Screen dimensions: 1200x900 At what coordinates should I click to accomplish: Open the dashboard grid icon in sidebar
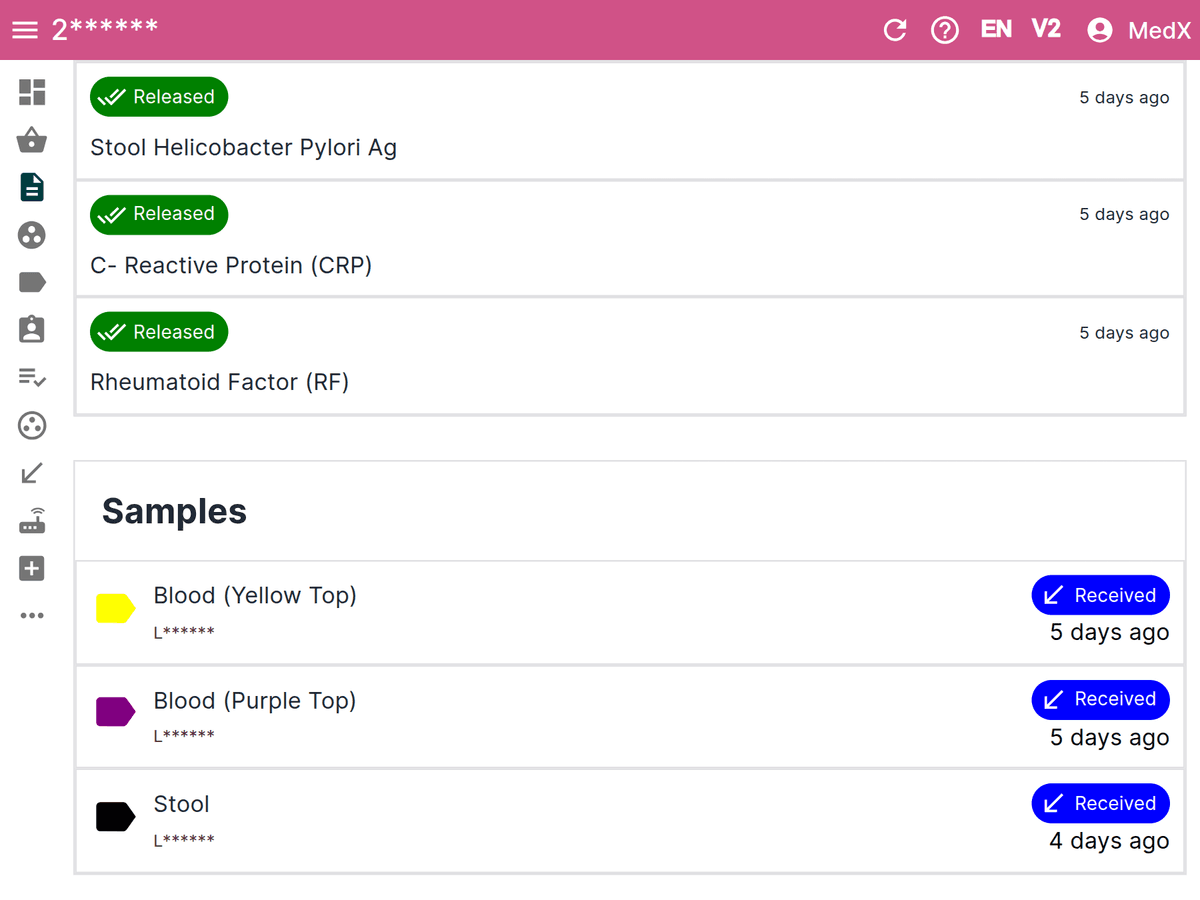pos(32,92)
